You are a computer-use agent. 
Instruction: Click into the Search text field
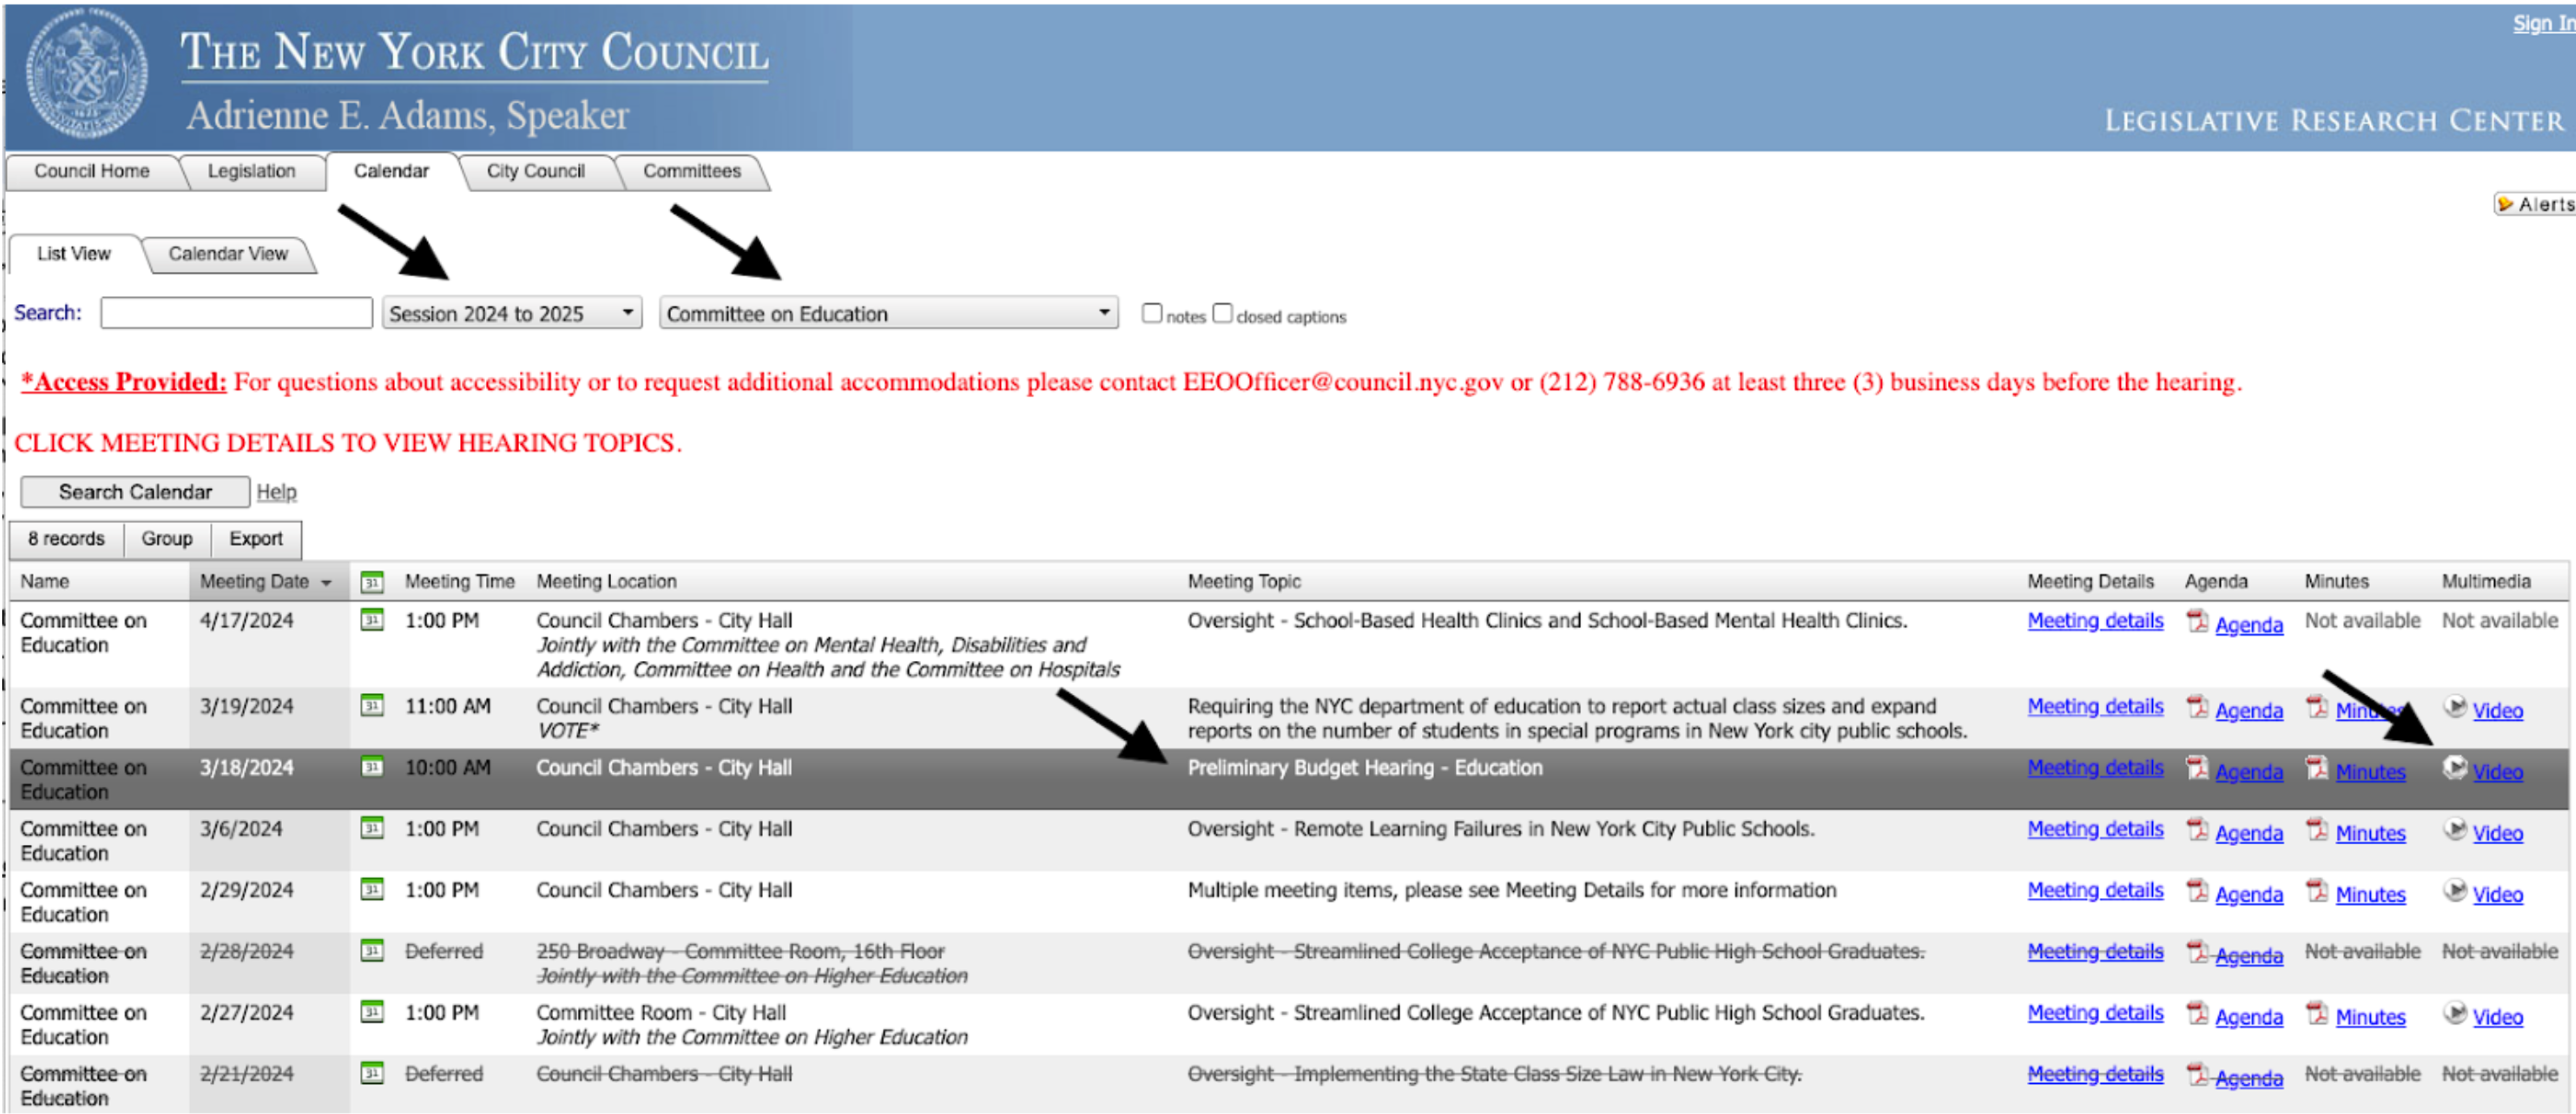tap(236, 313)
